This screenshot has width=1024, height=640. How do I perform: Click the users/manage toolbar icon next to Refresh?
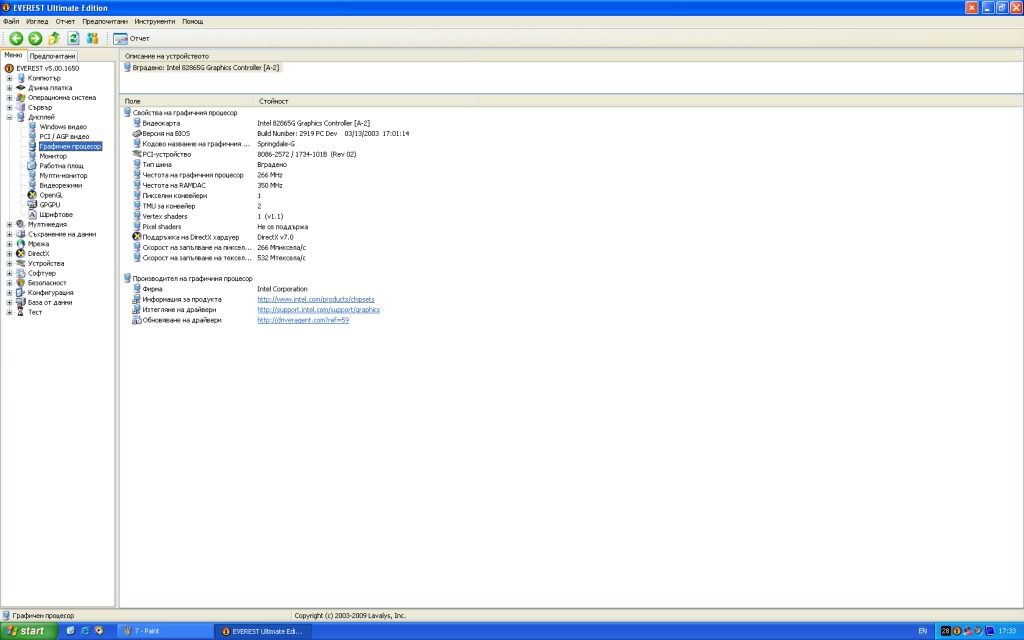92,39
